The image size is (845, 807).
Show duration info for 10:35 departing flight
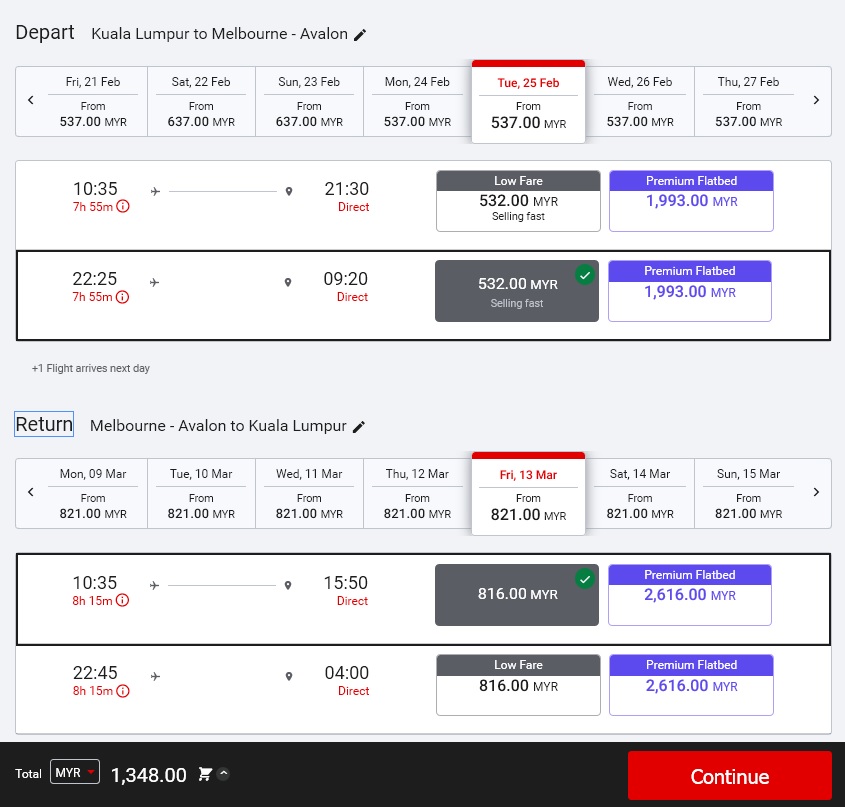click(x=123, y=207)
